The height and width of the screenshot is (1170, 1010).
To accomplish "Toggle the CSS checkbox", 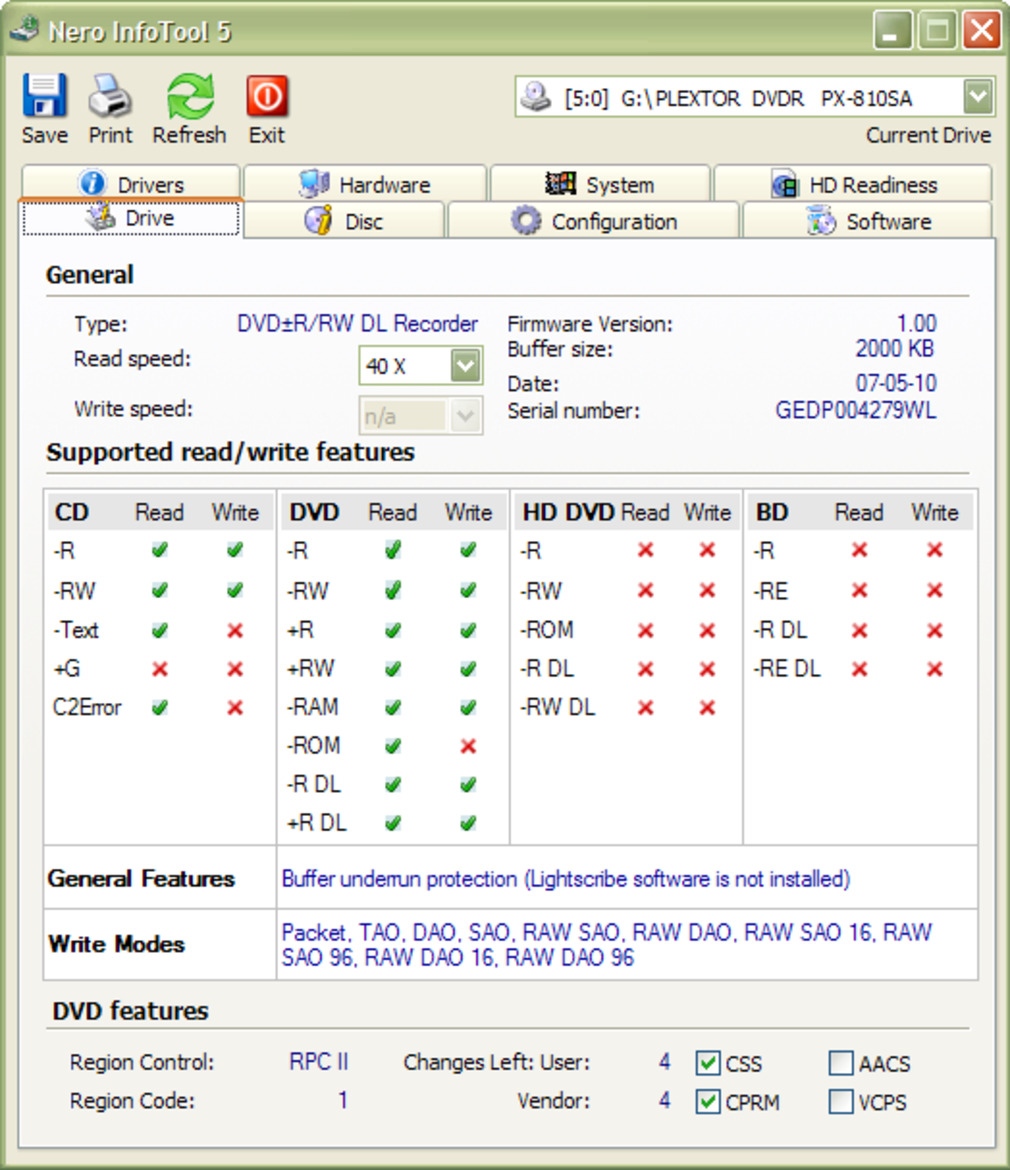I will tap(707, 1063).
